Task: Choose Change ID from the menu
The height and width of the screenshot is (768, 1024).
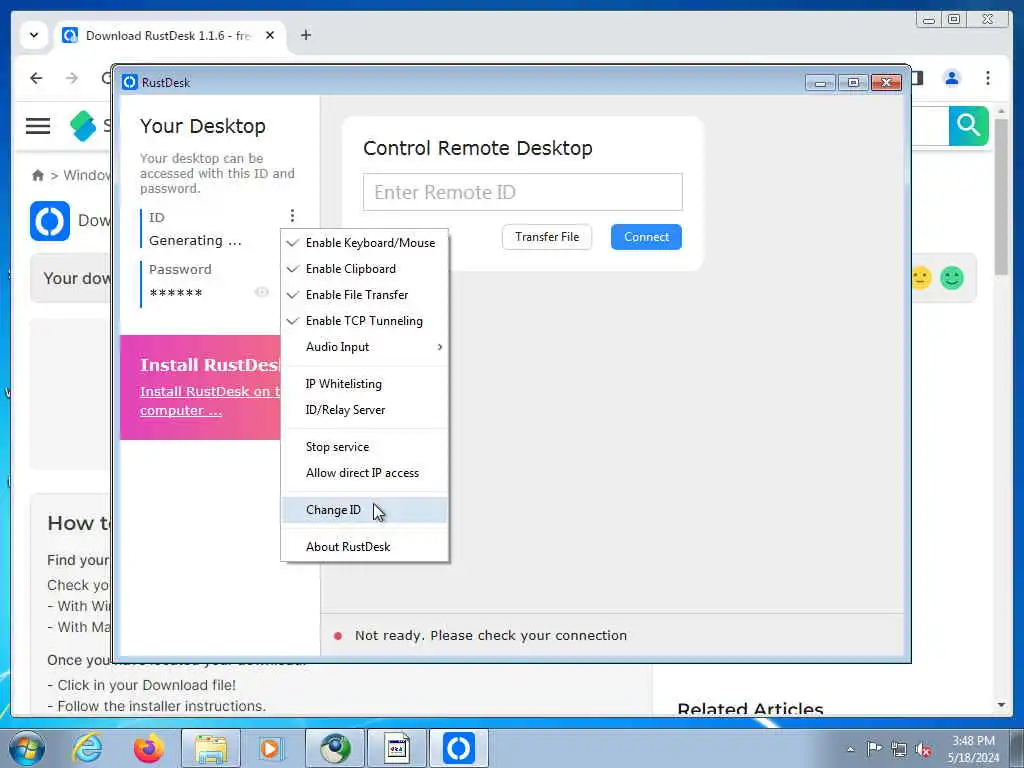Action: (x=364, y=510)
